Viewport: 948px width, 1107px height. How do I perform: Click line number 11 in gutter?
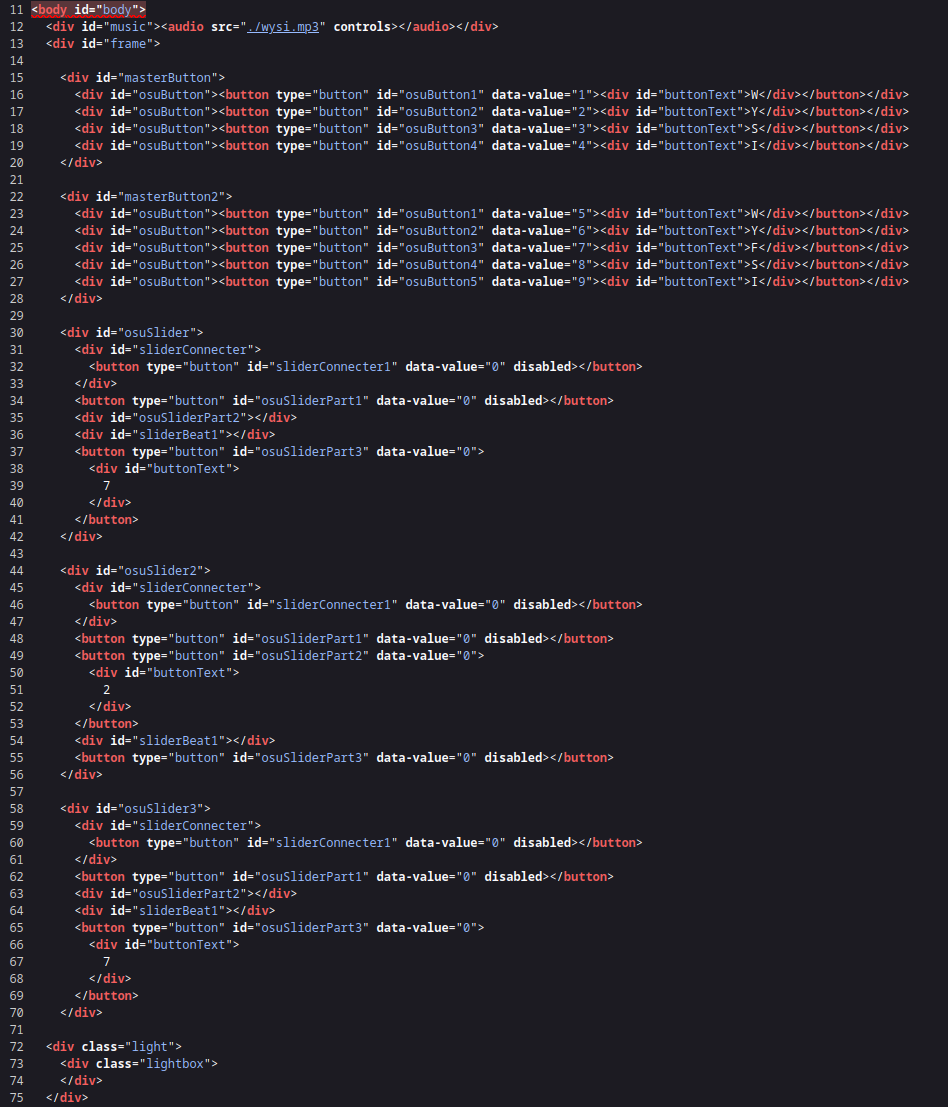16,10
